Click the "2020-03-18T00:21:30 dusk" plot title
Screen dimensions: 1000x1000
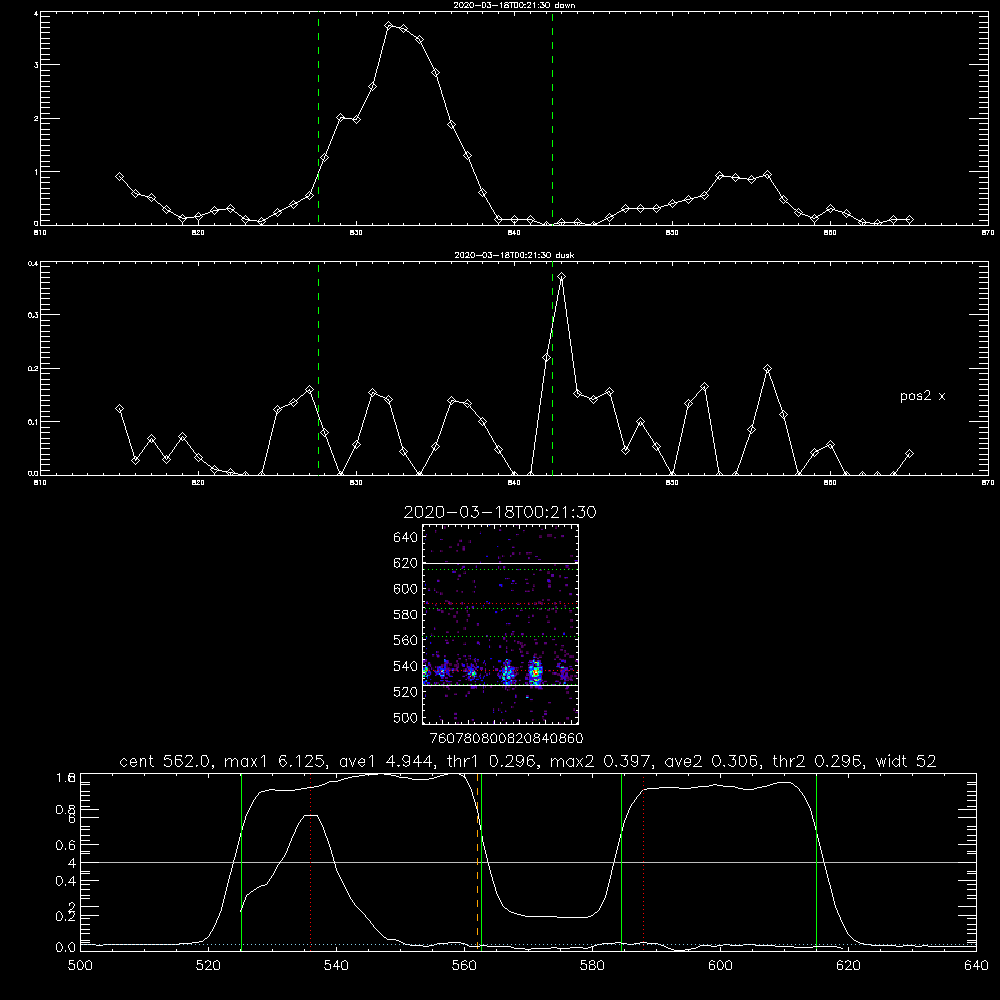514,255
